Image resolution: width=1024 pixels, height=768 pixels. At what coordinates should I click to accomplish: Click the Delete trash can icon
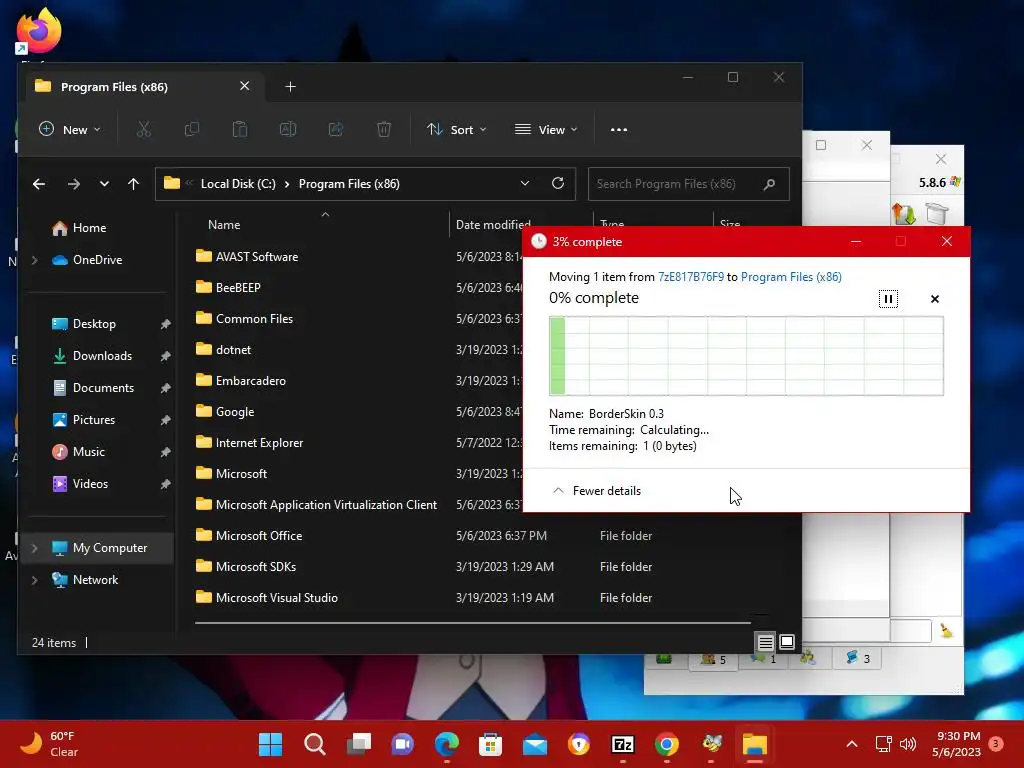[x=384, y=129]
